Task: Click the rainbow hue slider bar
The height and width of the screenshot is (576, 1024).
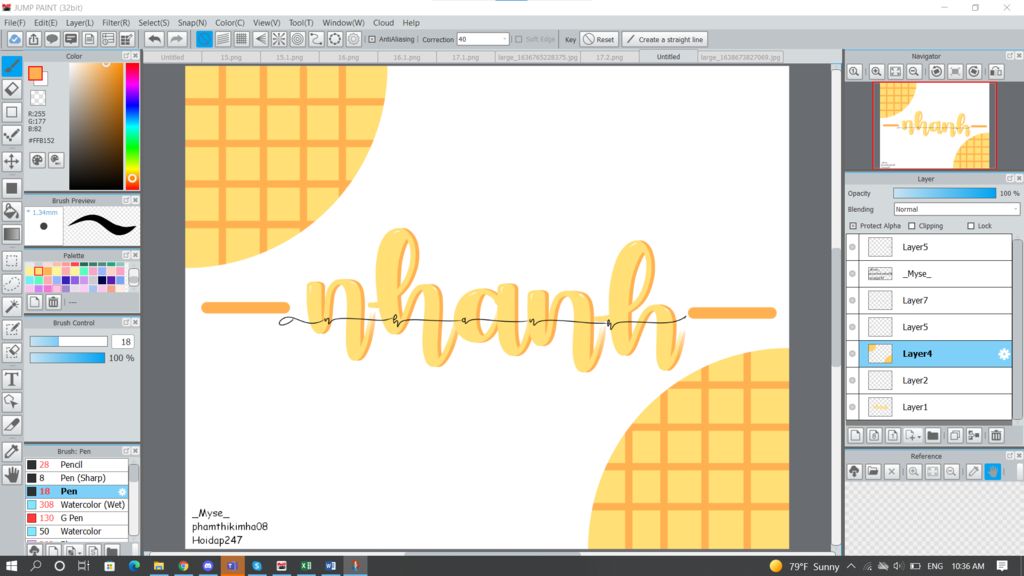Action: point(132,126)
